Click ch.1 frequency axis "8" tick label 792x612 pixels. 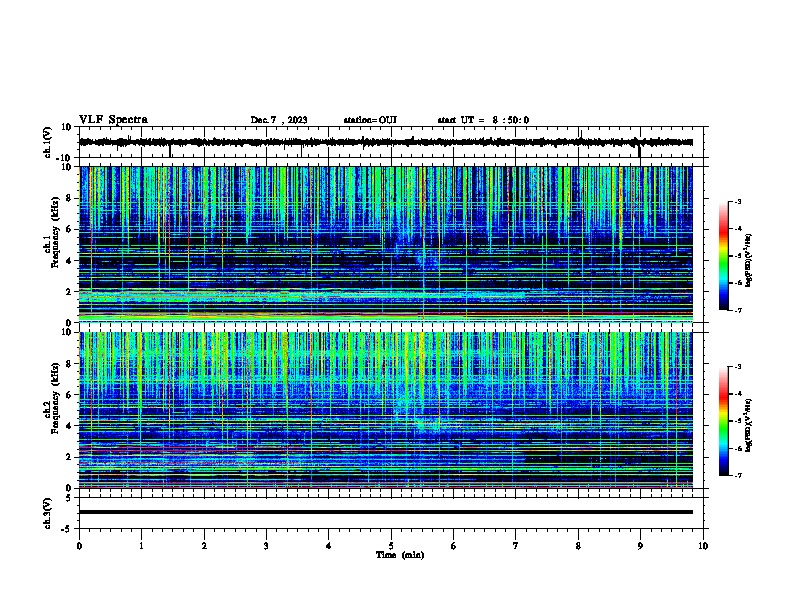(70, 198)
